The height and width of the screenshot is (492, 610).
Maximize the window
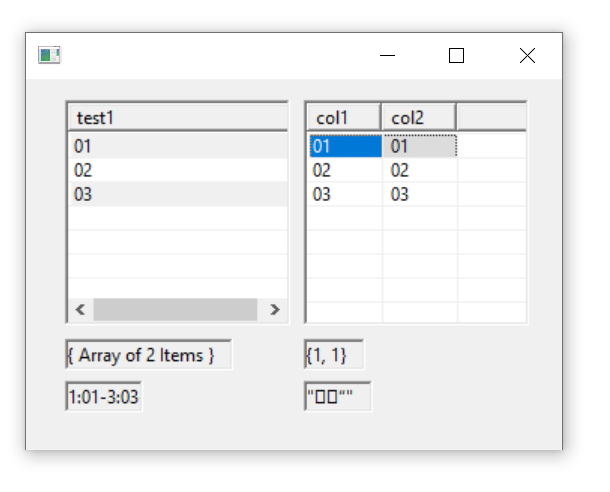[x=456, y=56]
